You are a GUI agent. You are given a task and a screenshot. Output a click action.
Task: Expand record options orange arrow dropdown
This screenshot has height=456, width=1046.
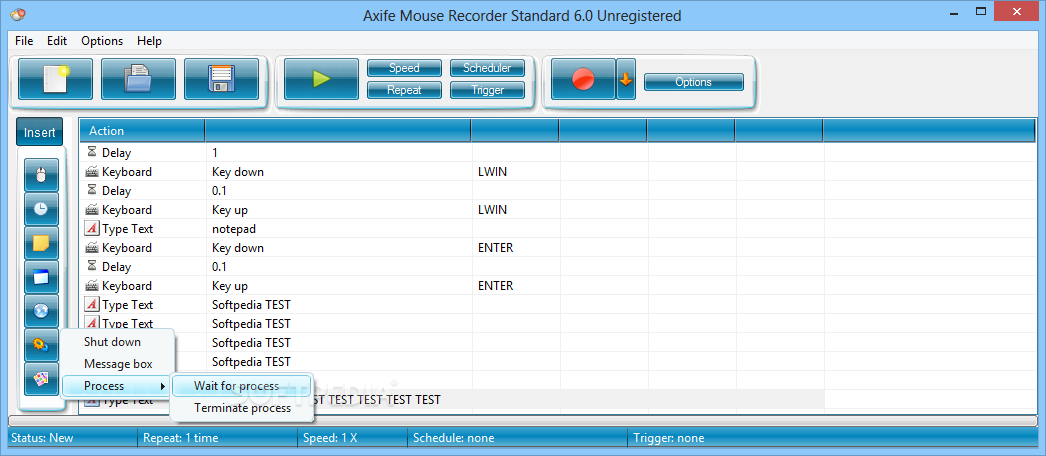626,79
